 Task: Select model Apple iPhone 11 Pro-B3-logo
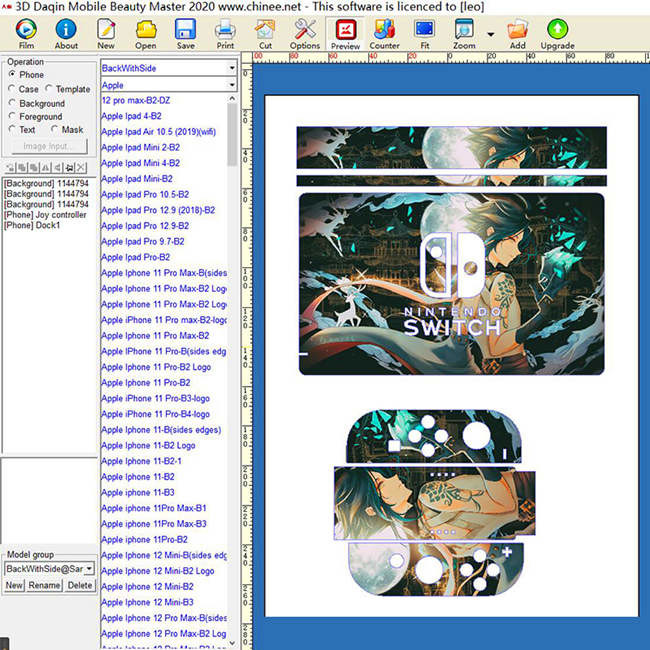[155, 398]
